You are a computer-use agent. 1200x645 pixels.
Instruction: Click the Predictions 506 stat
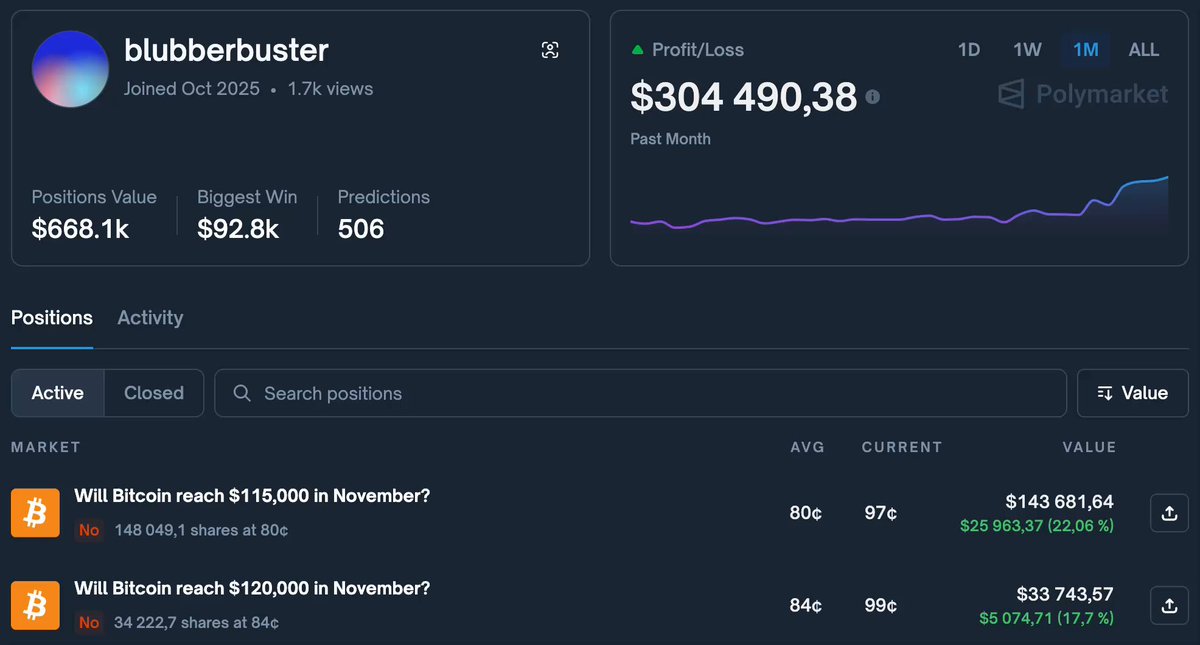point(384,214)
